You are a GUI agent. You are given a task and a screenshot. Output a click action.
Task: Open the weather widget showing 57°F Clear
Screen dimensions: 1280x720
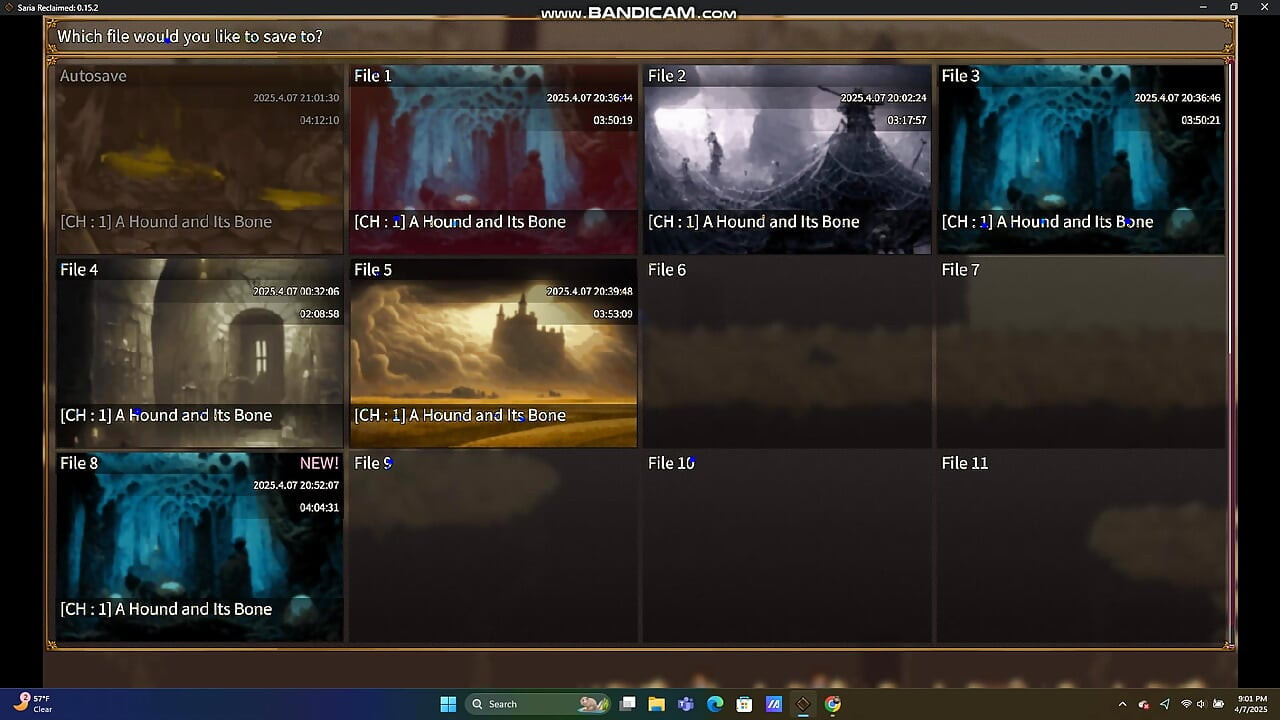pyautogui.click(x=33, y=704)
